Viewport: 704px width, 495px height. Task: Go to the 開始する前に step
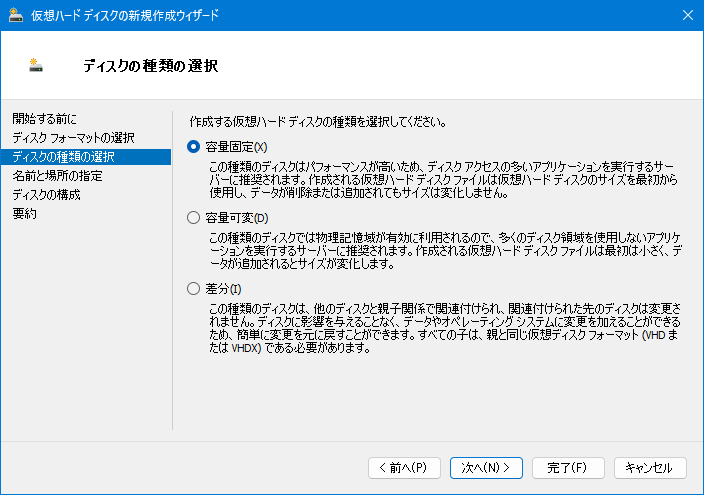pos(44,119)
